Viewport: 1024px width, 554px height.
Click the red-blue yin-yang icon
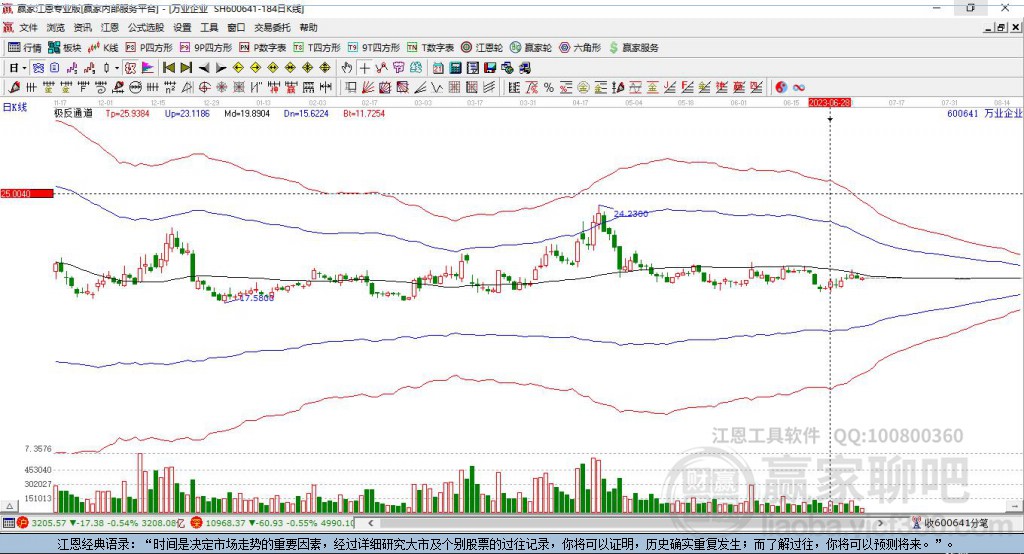click(x=781, y=88)
